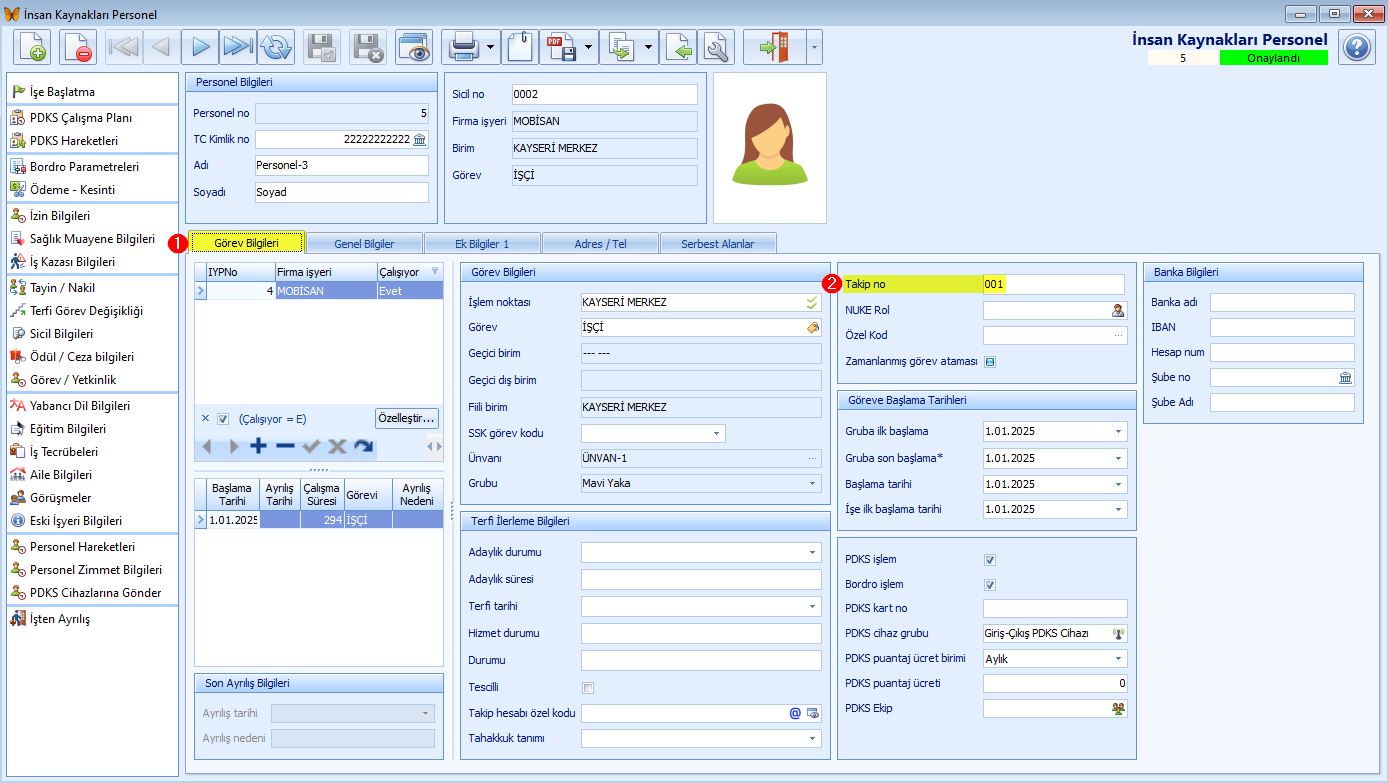This screenshot has width=1388, height=783.
Task: Open the PDKS puantaj ücret birimi dropdown
Action: pos(1118,660)
